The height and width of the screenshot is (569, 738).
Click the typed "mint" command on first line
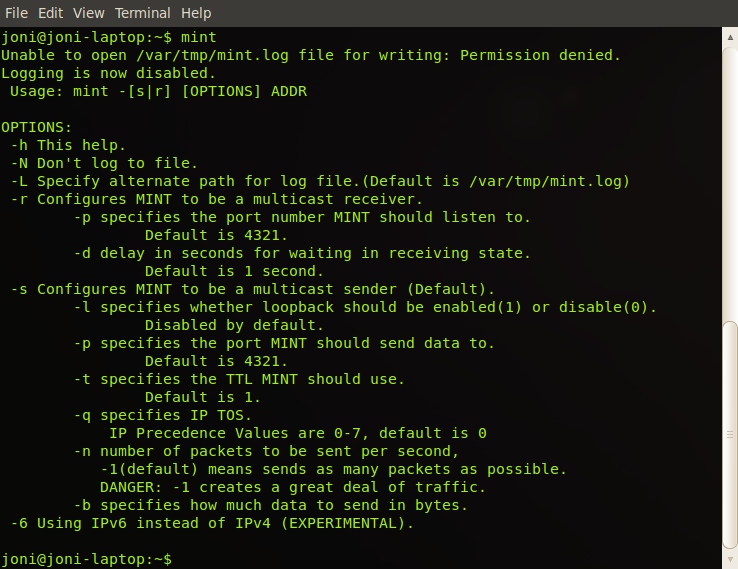199,37
